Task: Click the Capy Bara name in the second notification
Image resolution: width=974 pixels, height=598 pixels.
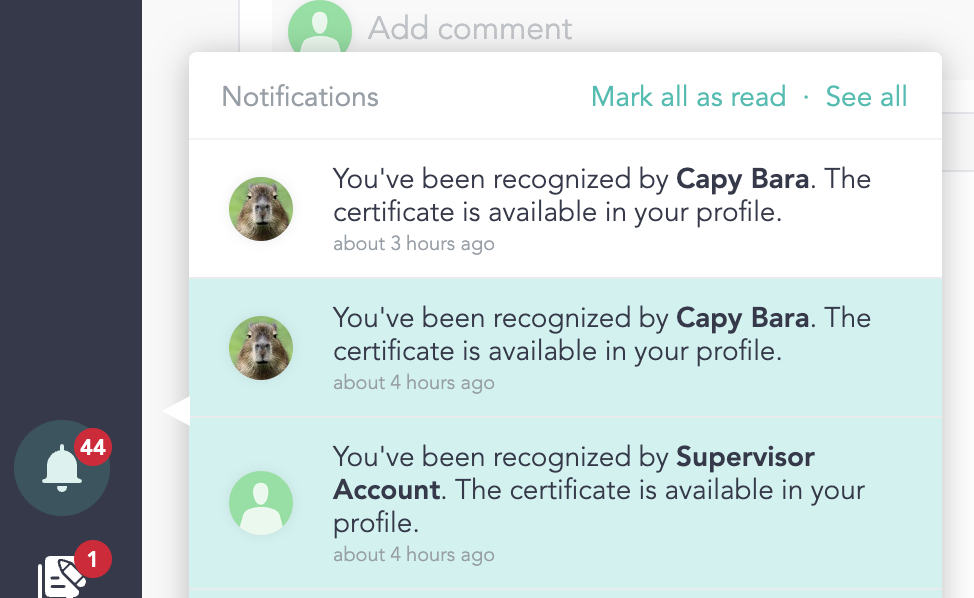Action: click(x=742, y=319)
